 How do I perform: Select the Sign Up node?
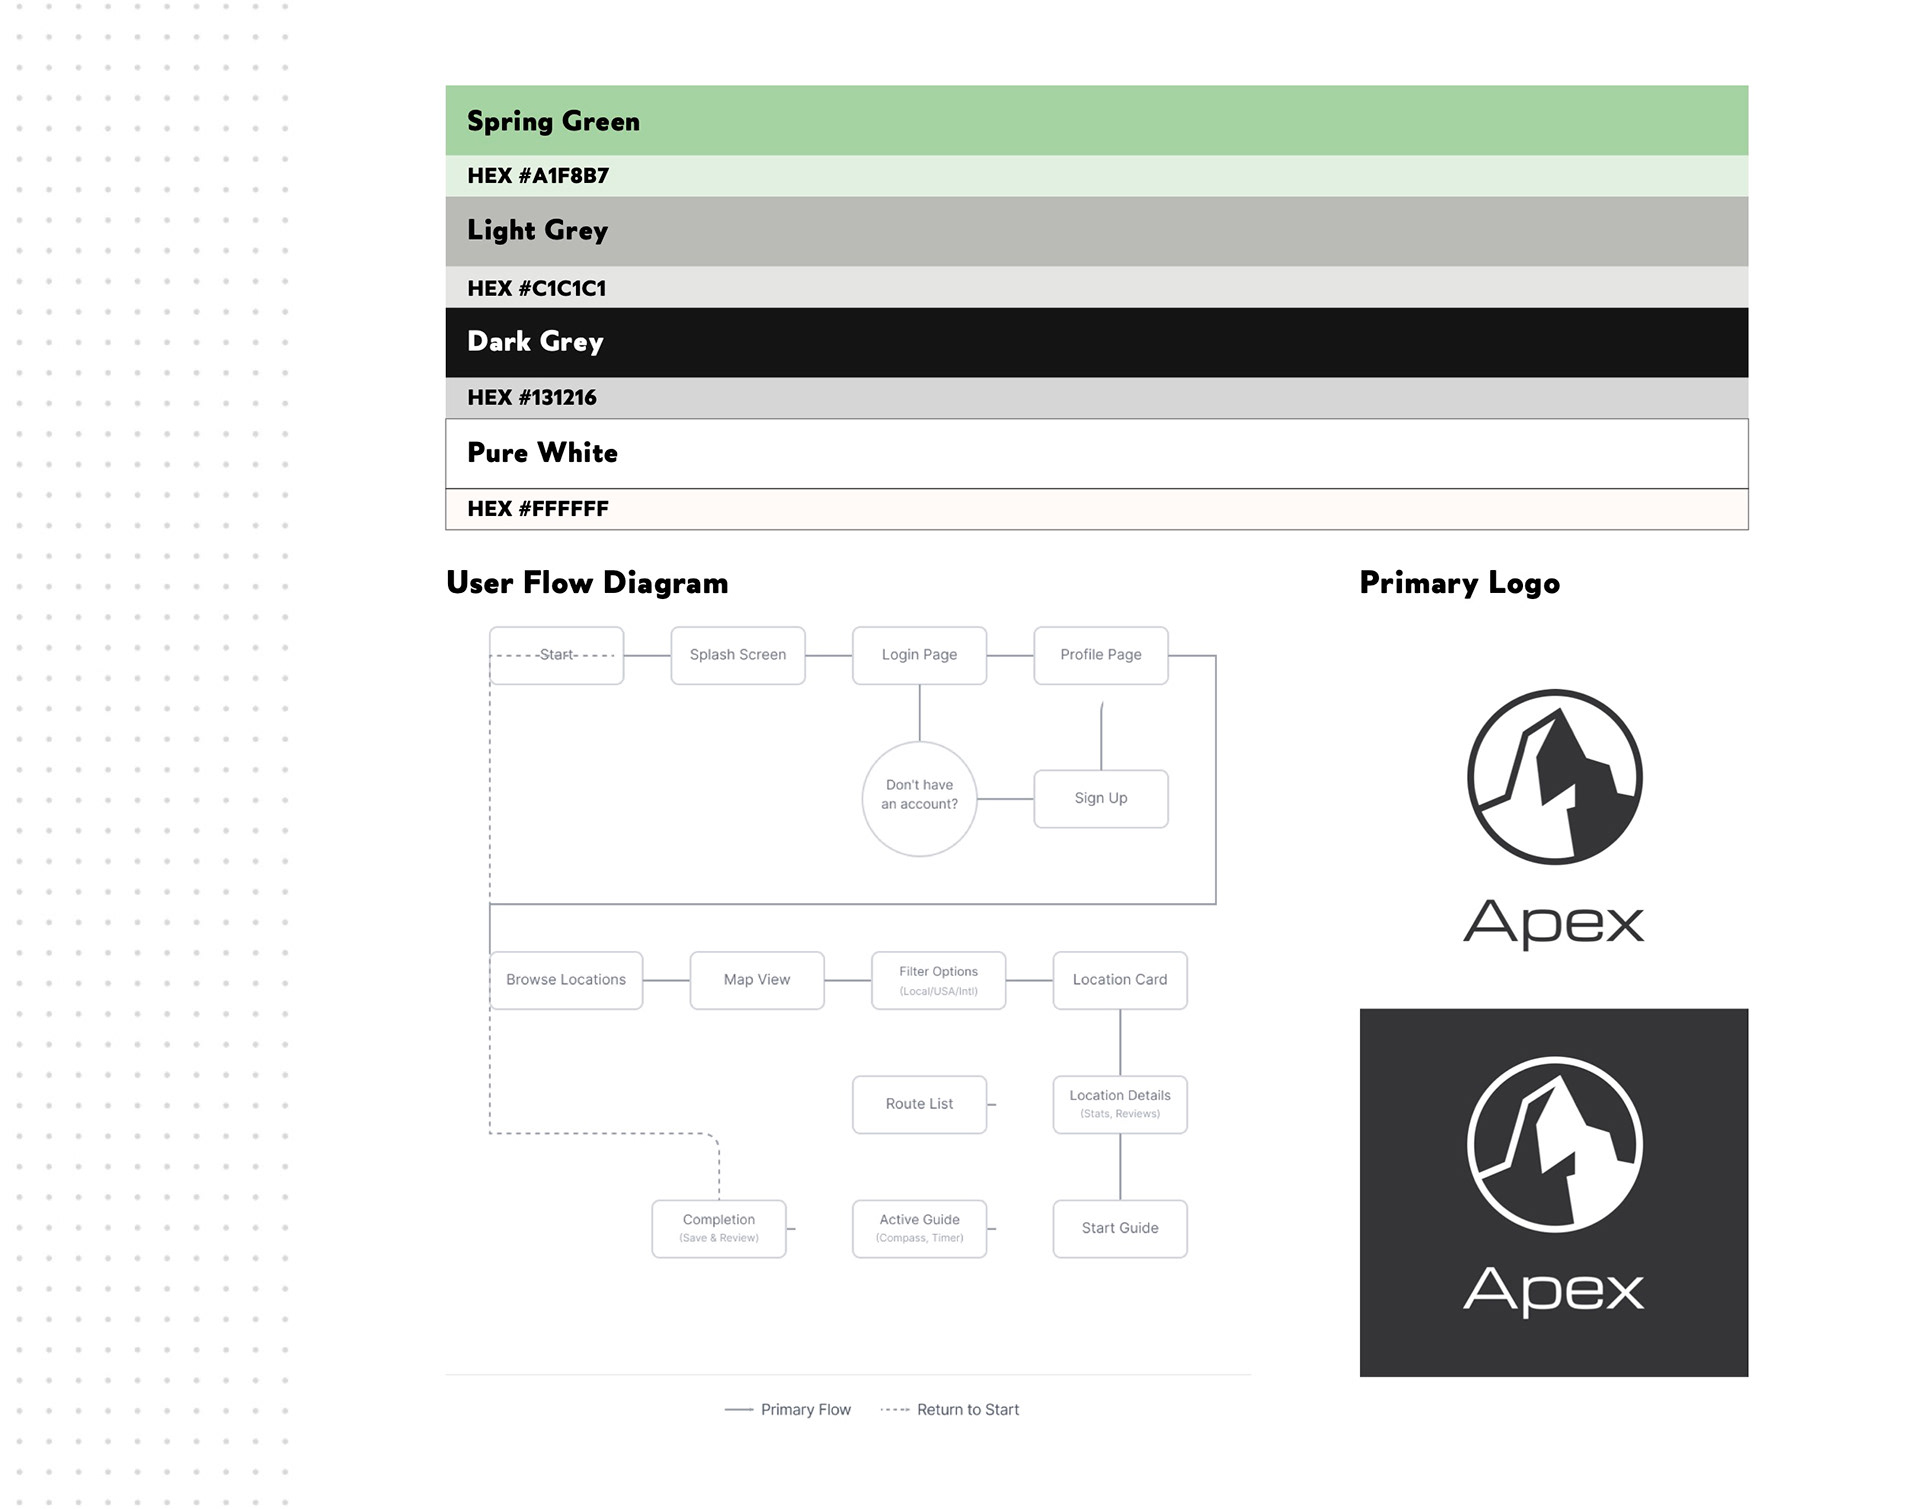point(1100,798)
